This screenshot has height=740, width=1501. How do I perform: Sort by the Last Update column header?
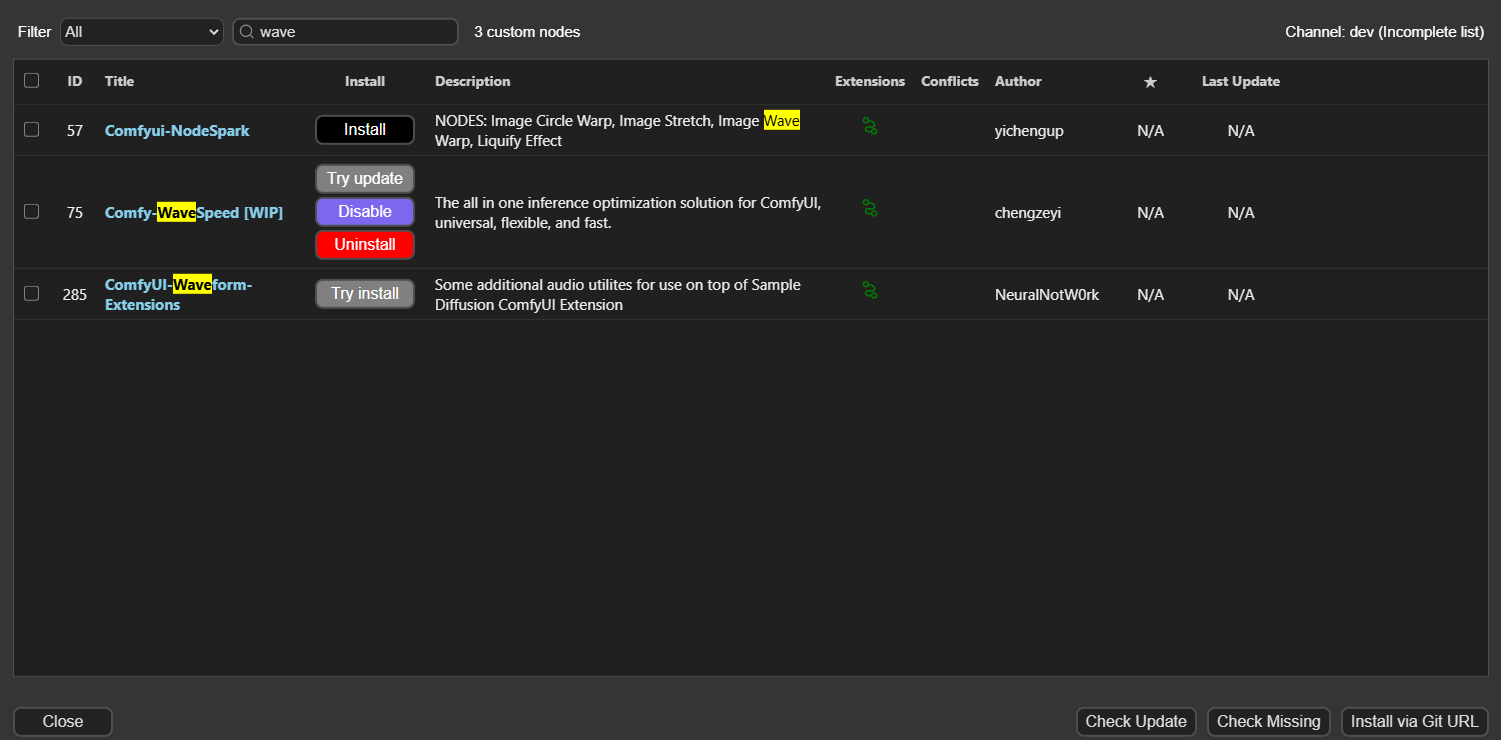[x=1241, y=81]
